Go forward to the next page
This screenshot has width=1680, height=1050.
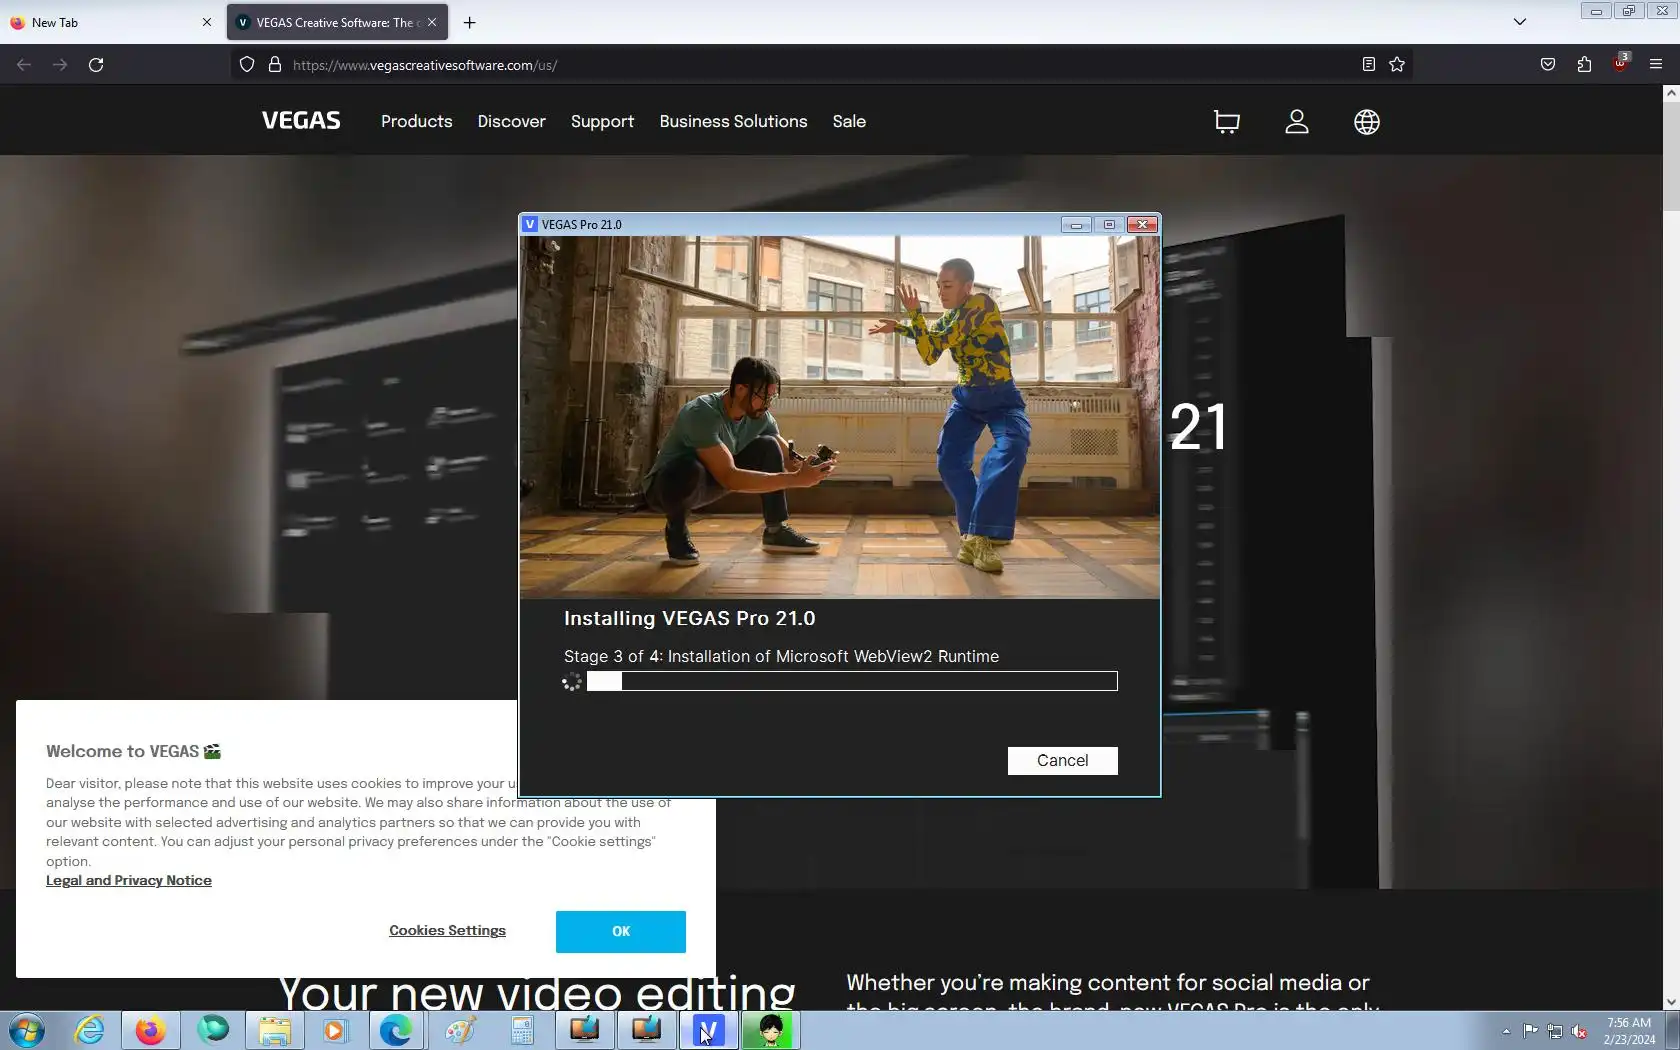coord(60,65)
